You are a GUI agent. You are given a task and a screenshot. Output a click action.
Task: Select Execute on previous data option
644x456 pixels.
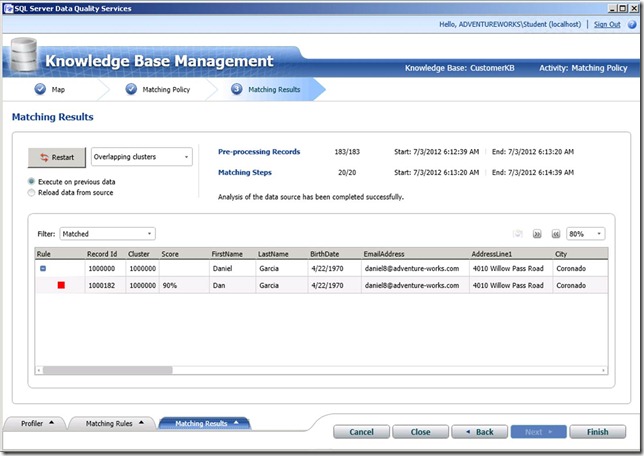click(33, 182)
